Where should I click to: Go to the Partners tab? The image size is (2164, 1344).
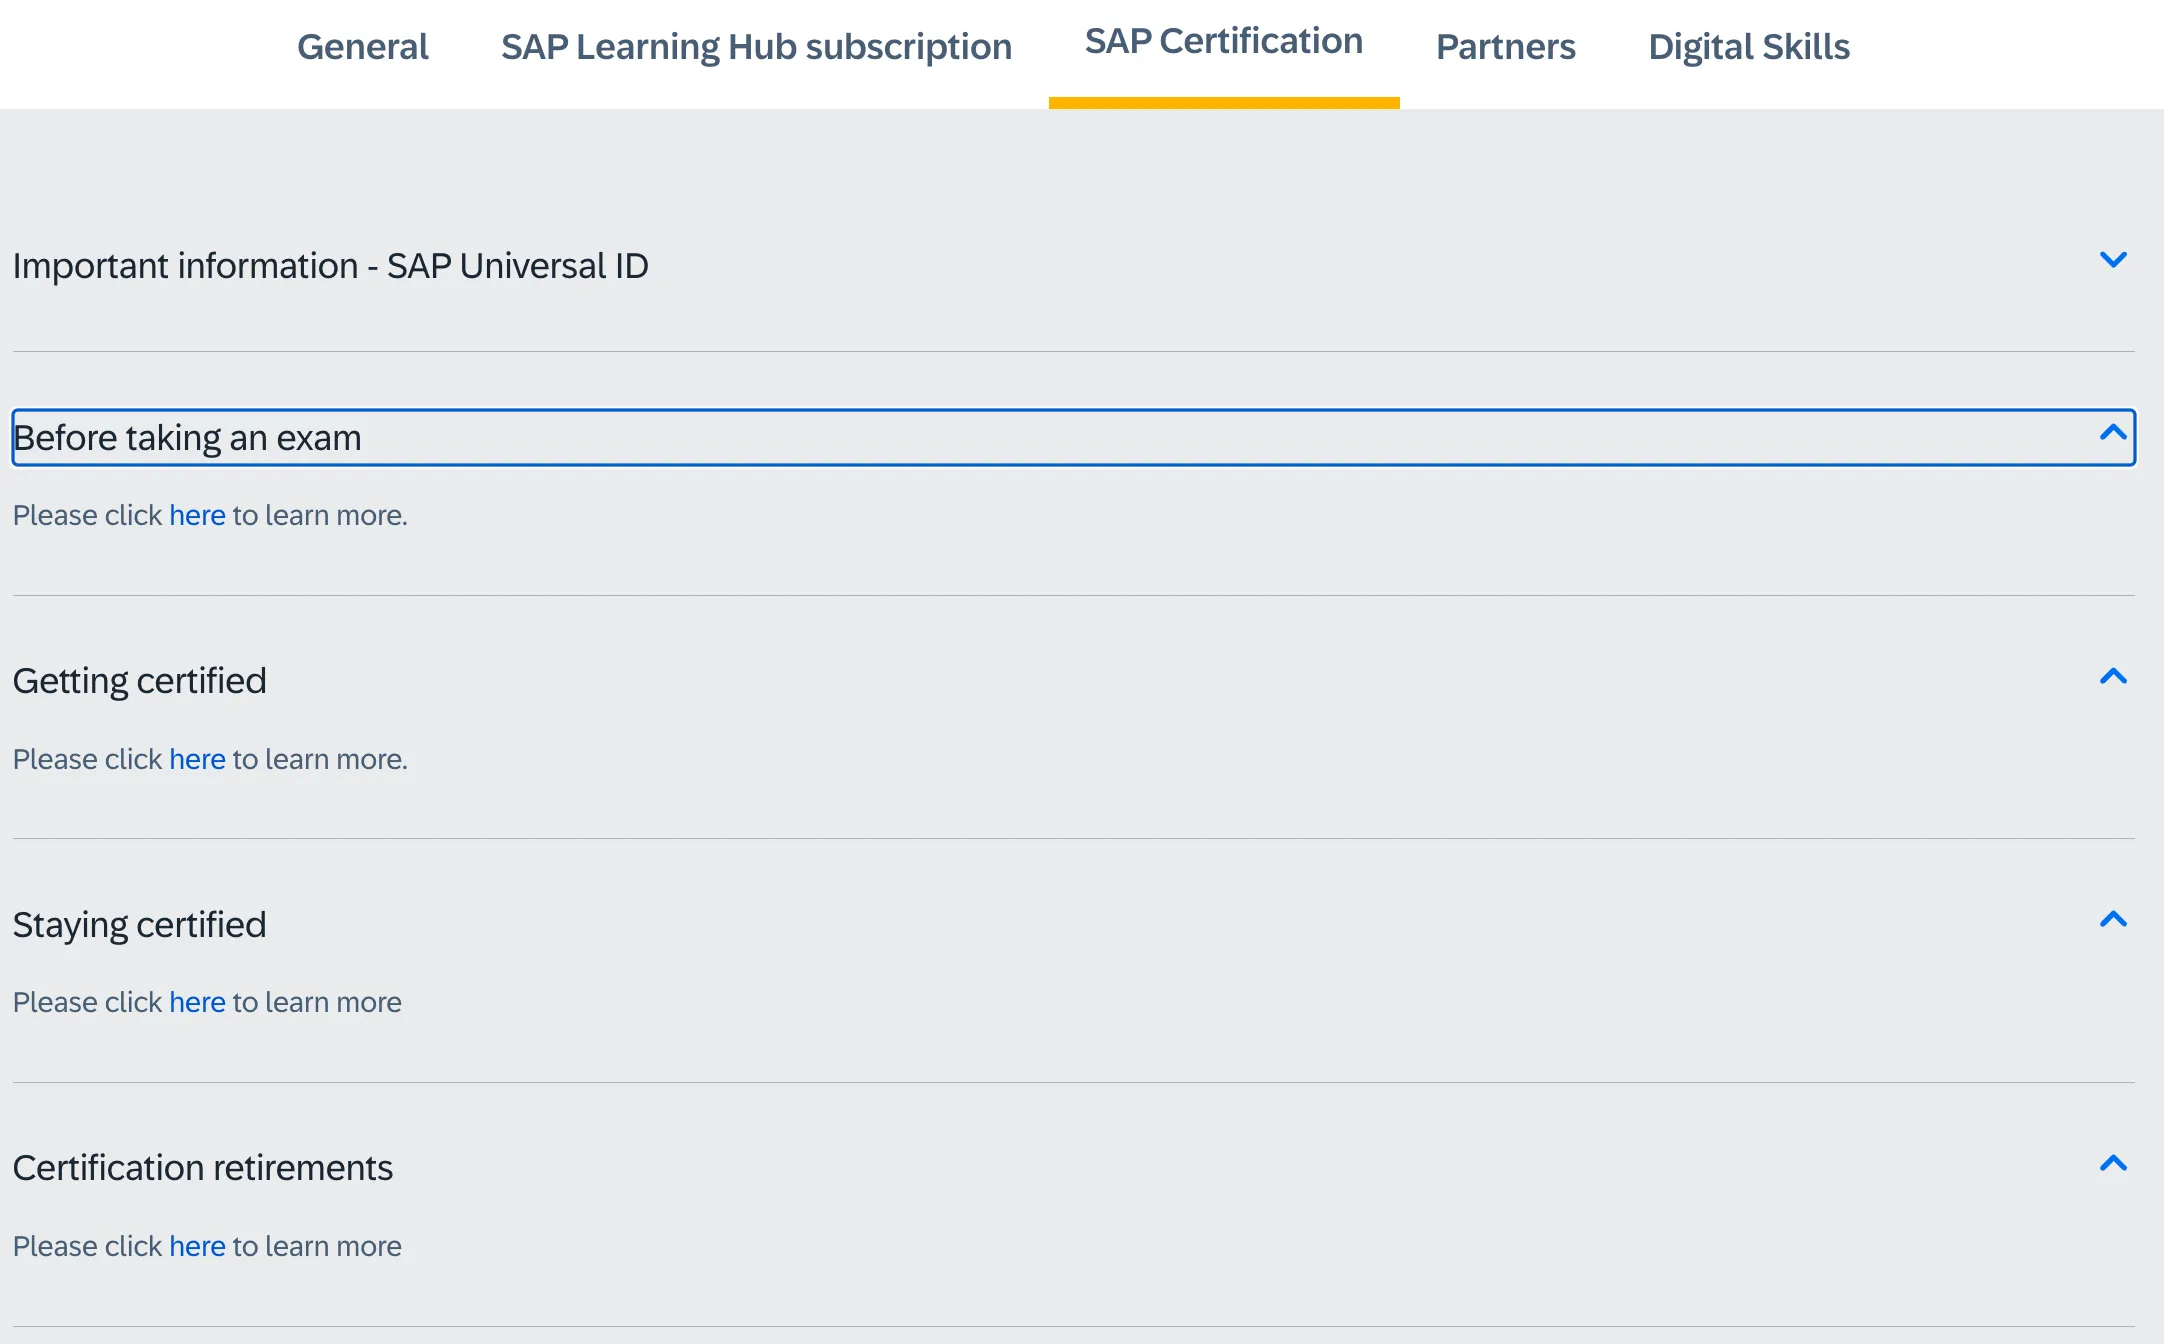[x=1505, y=47]
